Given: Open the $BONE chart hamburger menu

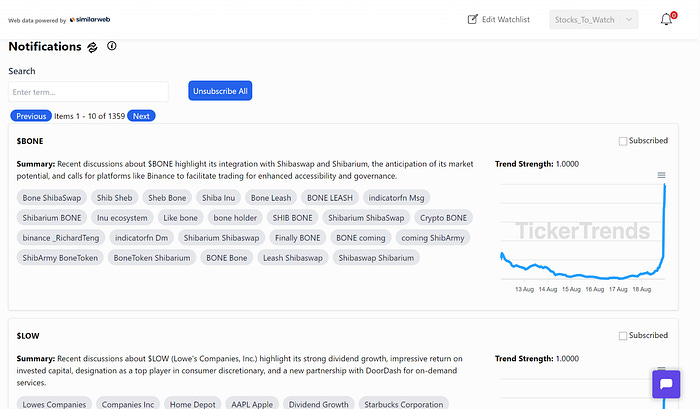Looking at the screenshot, I should pyautogui.click(x=661, y=175).
